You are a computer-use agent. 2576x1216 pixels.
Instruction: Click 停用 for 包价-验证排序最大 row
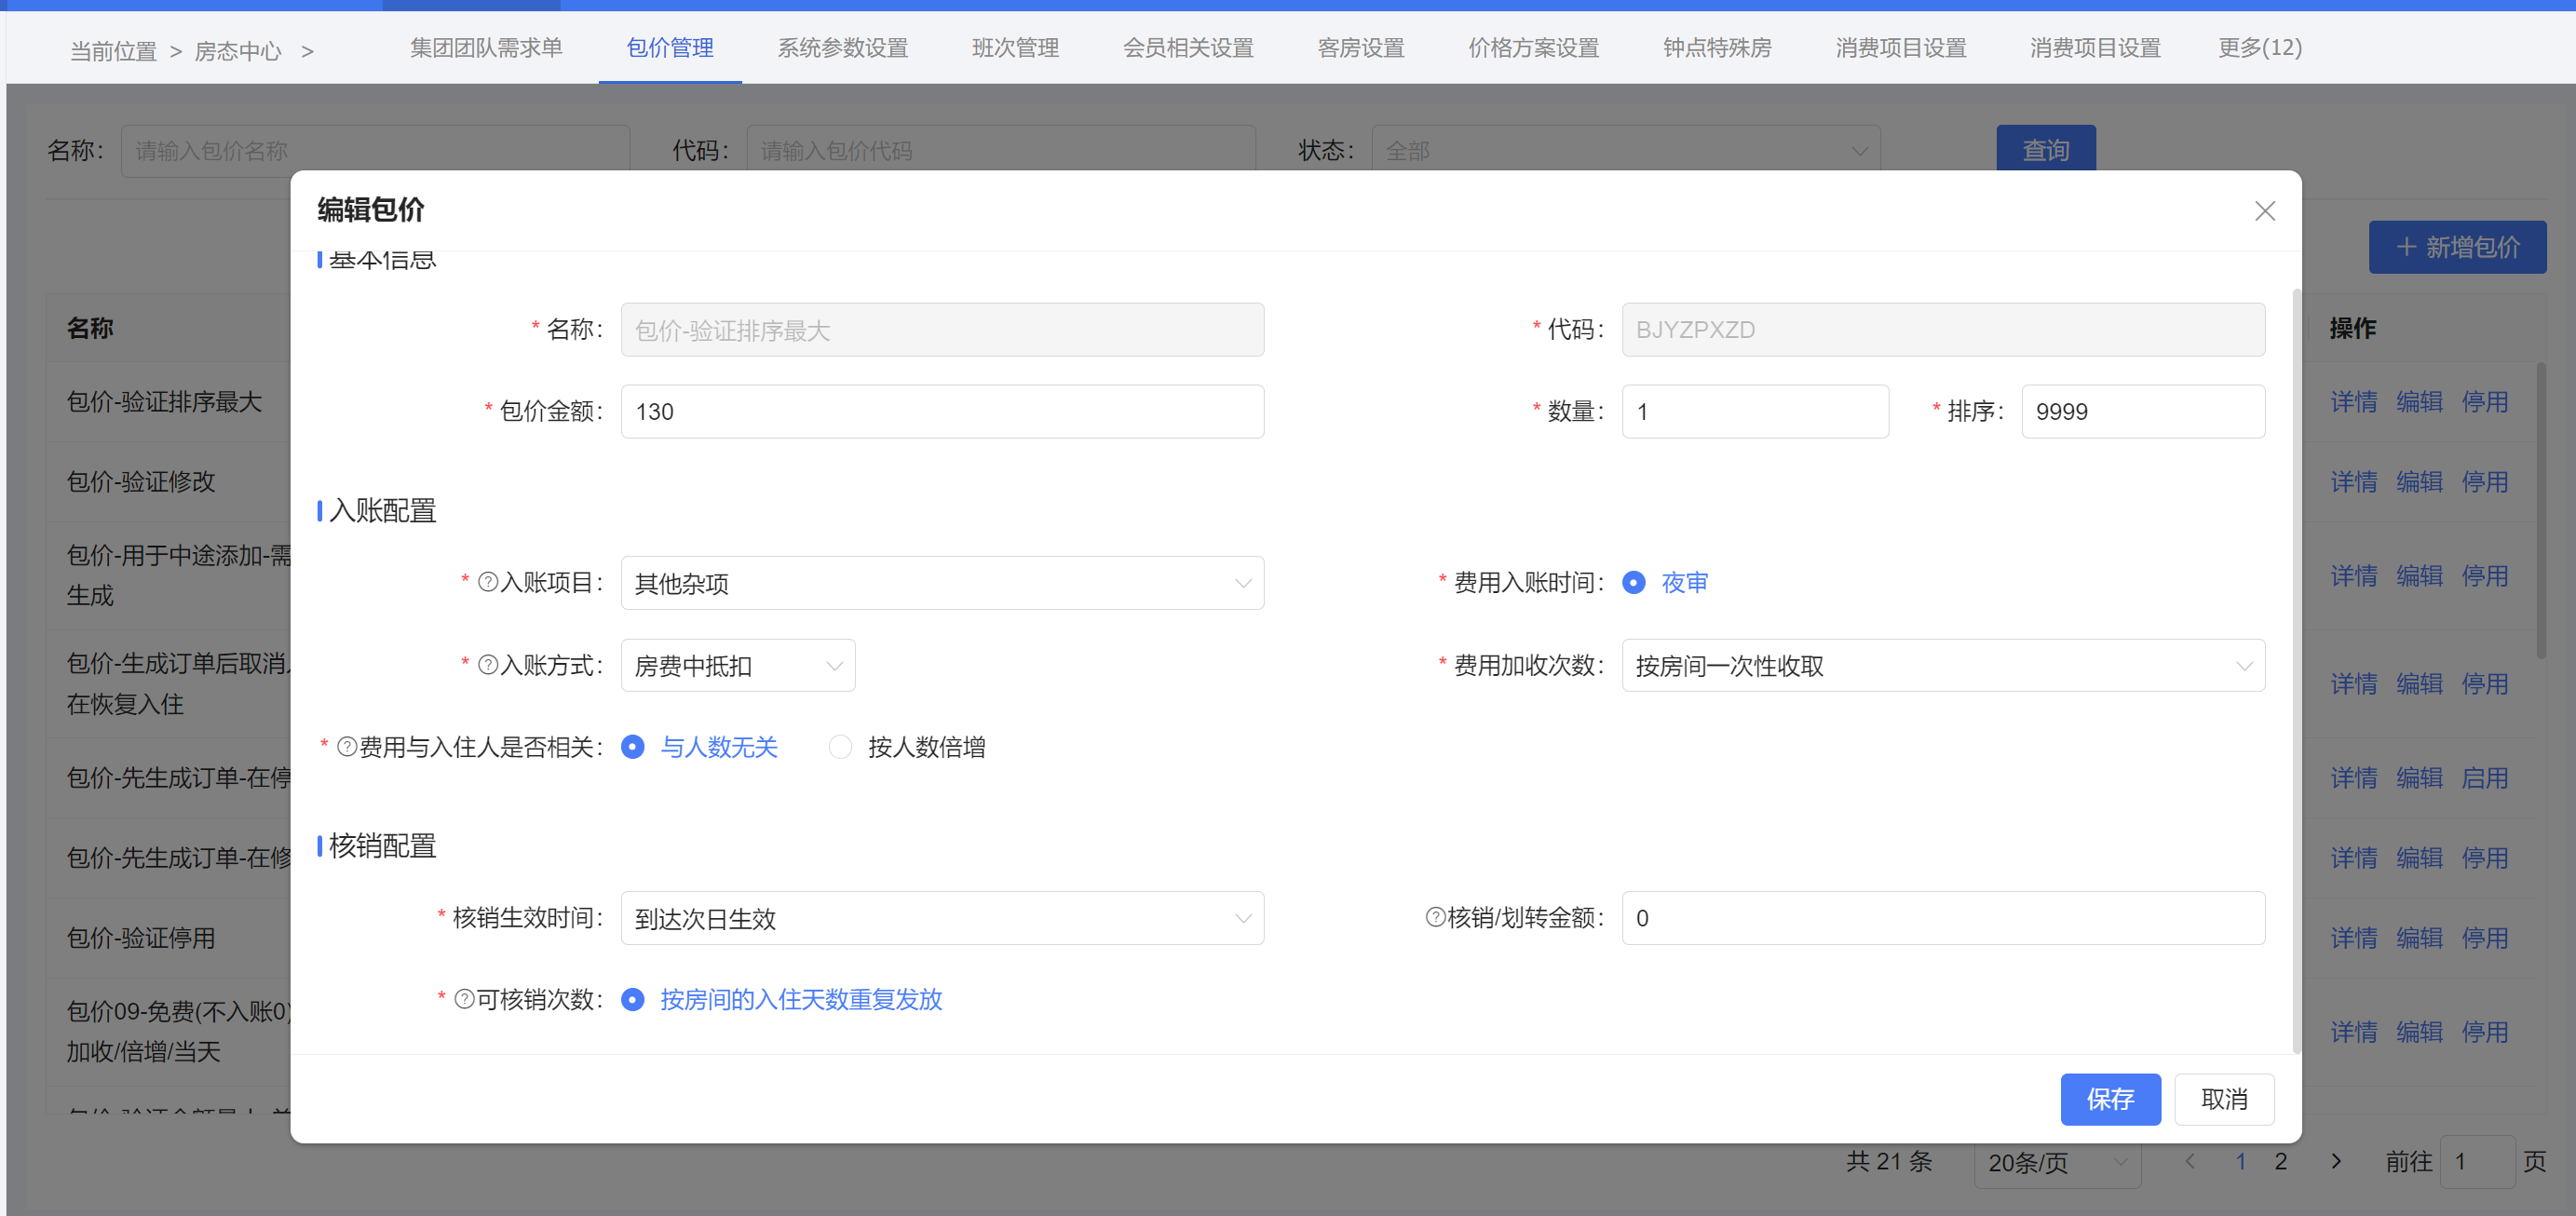pos(2484,402)
